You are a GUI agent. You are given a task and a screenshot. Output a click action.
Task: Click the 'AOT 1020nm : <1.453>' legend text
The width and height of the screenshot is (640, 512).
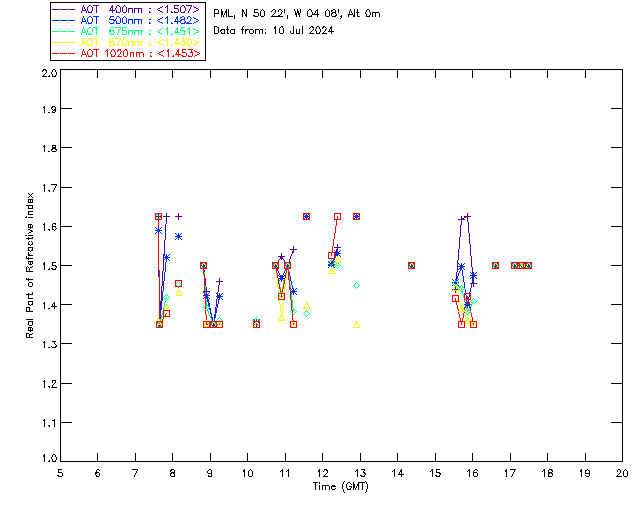[x=140, y=53]
